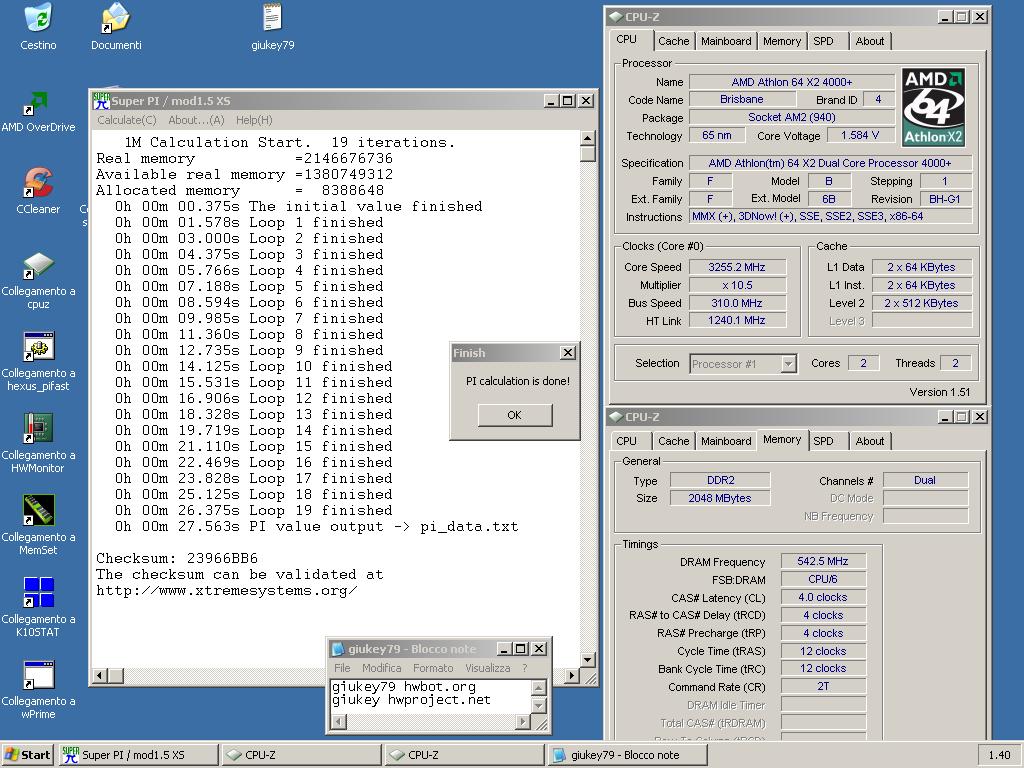The width and height of the screenshot is (1024, 768).
Task: Click the Code Name Brisbane field
Action: [742, 99]
